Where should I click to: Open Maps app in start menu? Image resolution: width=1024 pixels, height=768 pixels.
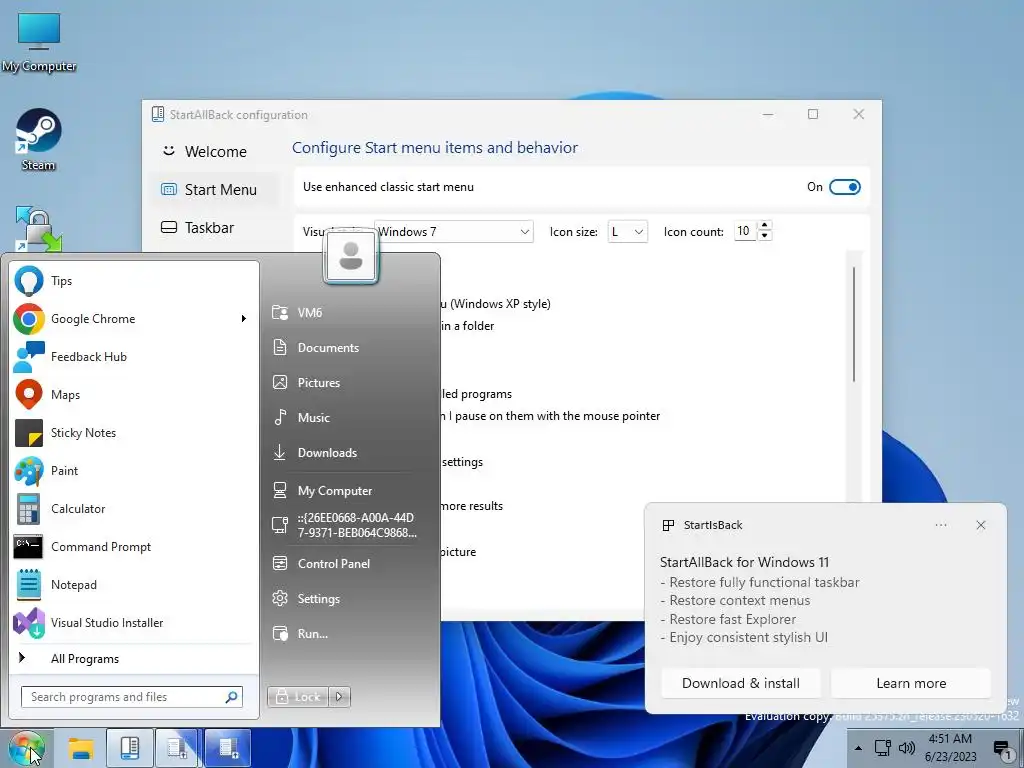[133, 394]
